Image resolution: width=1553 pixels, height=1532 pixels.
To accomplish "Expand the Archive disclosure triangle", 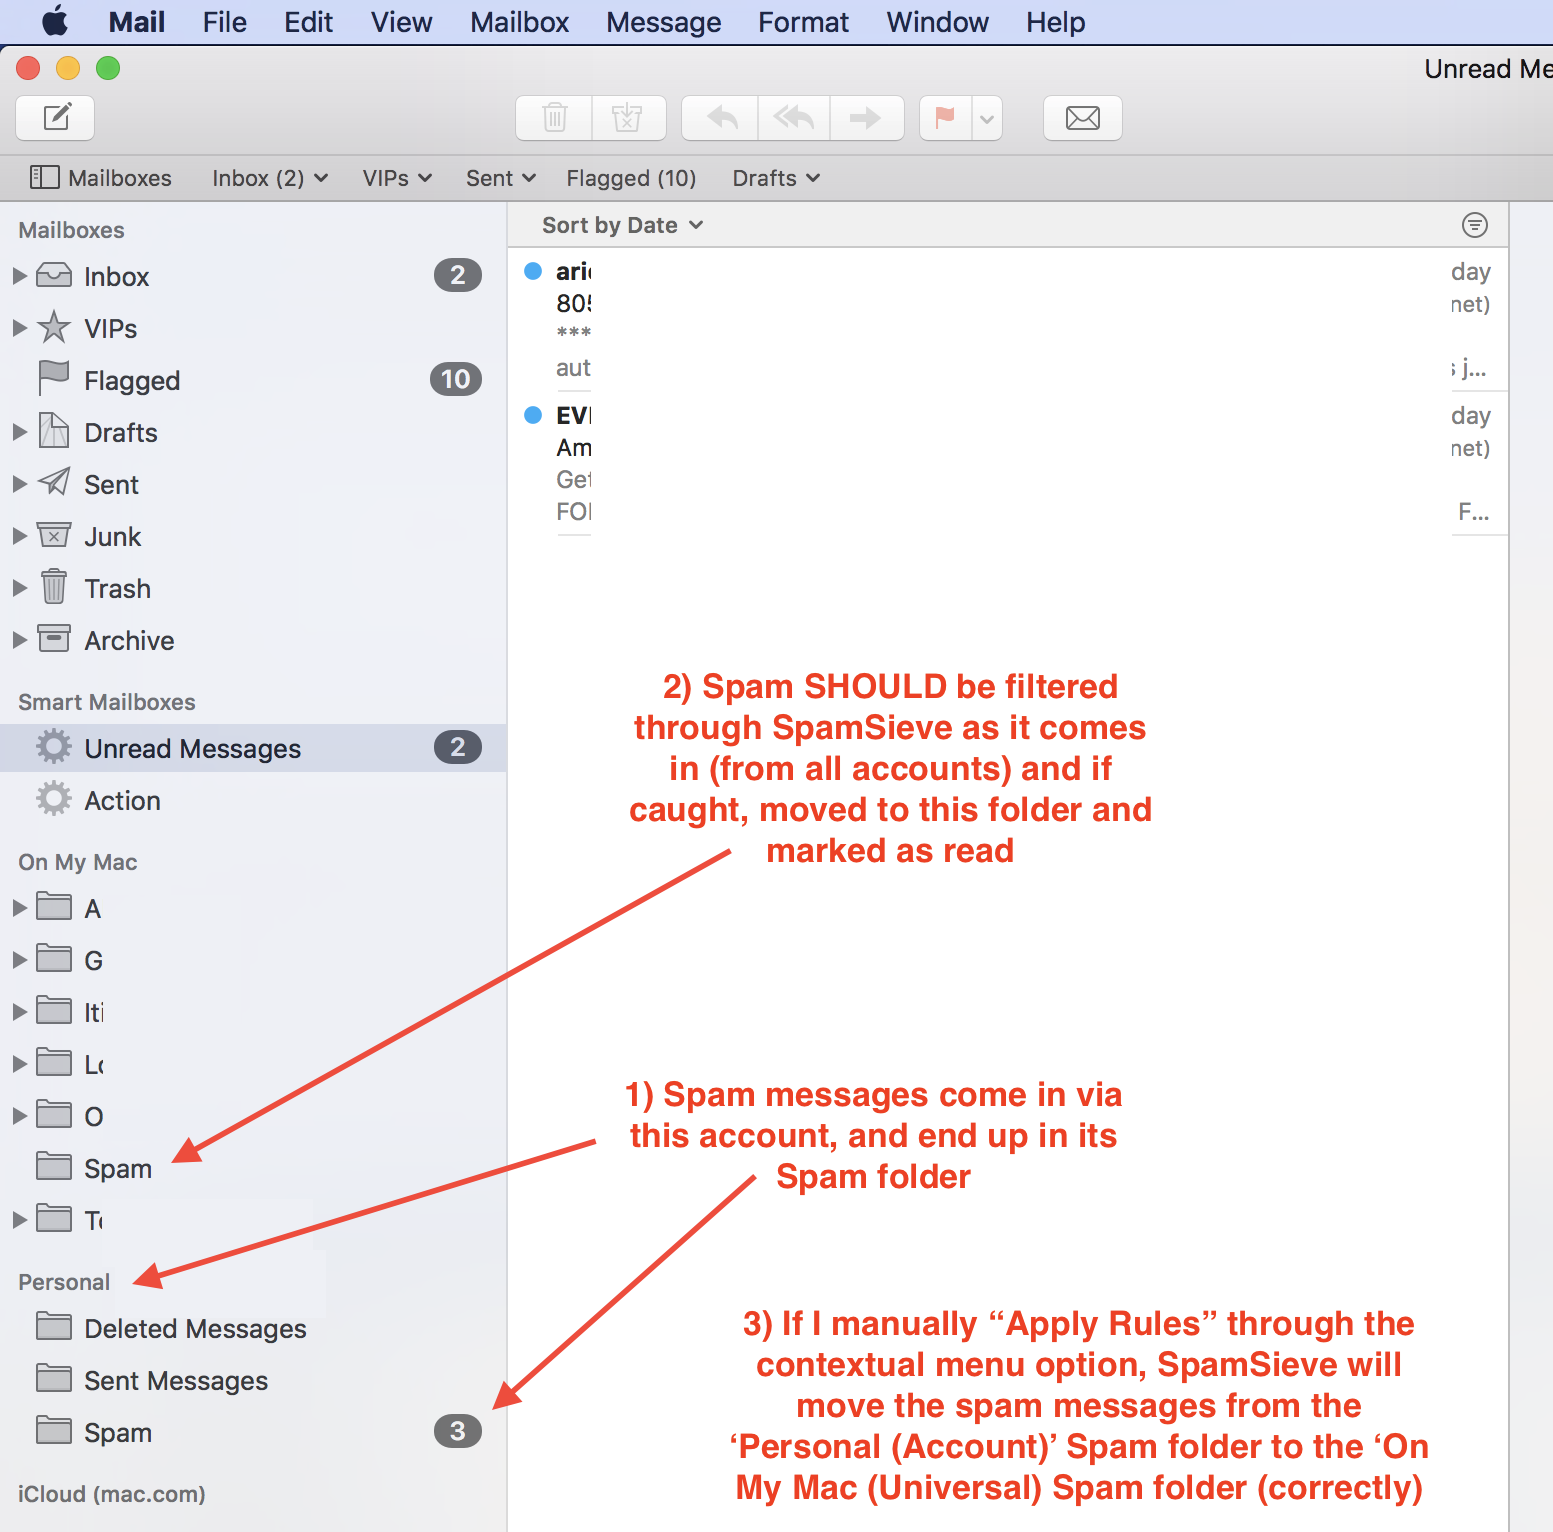I will pos(19,640).
